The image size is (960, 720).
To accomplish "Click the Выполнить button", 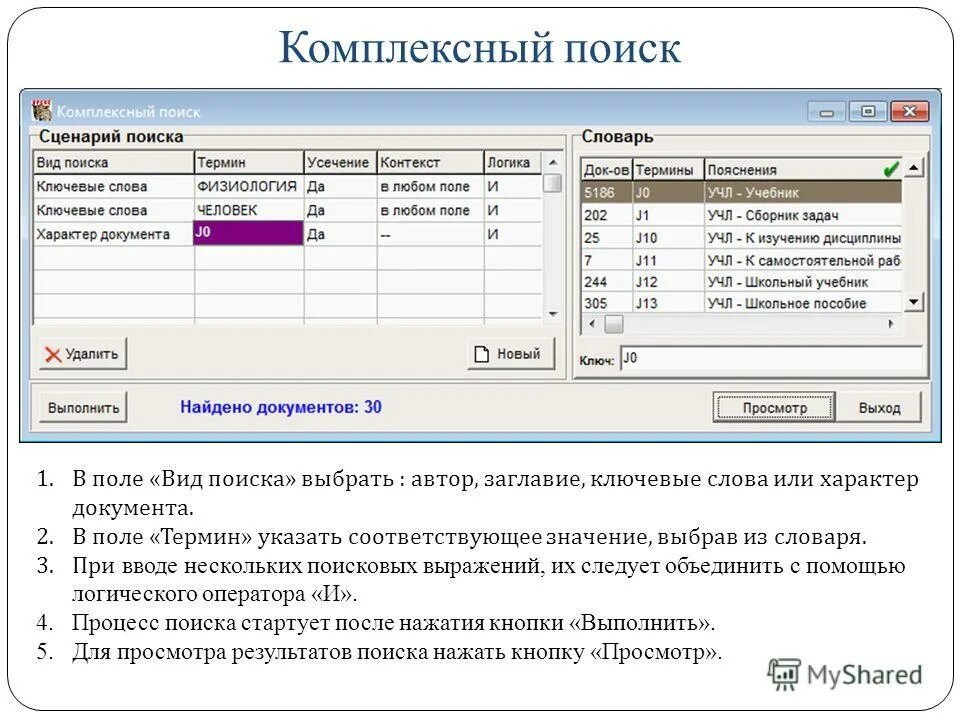I will pyautogui.click(x=83, y=408).
